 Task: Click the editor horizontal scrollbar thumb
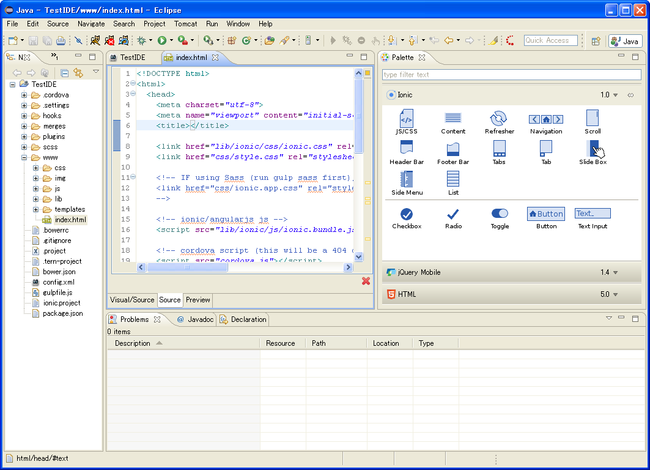(187, 267)
